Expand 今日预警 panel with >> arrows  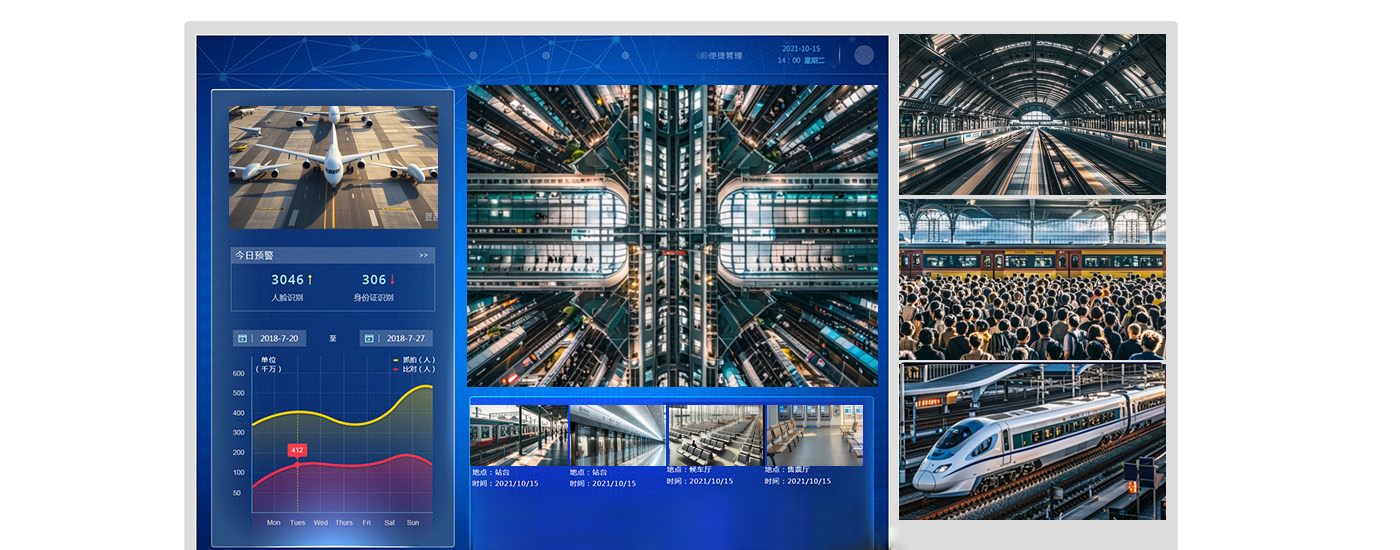[423, 255]
